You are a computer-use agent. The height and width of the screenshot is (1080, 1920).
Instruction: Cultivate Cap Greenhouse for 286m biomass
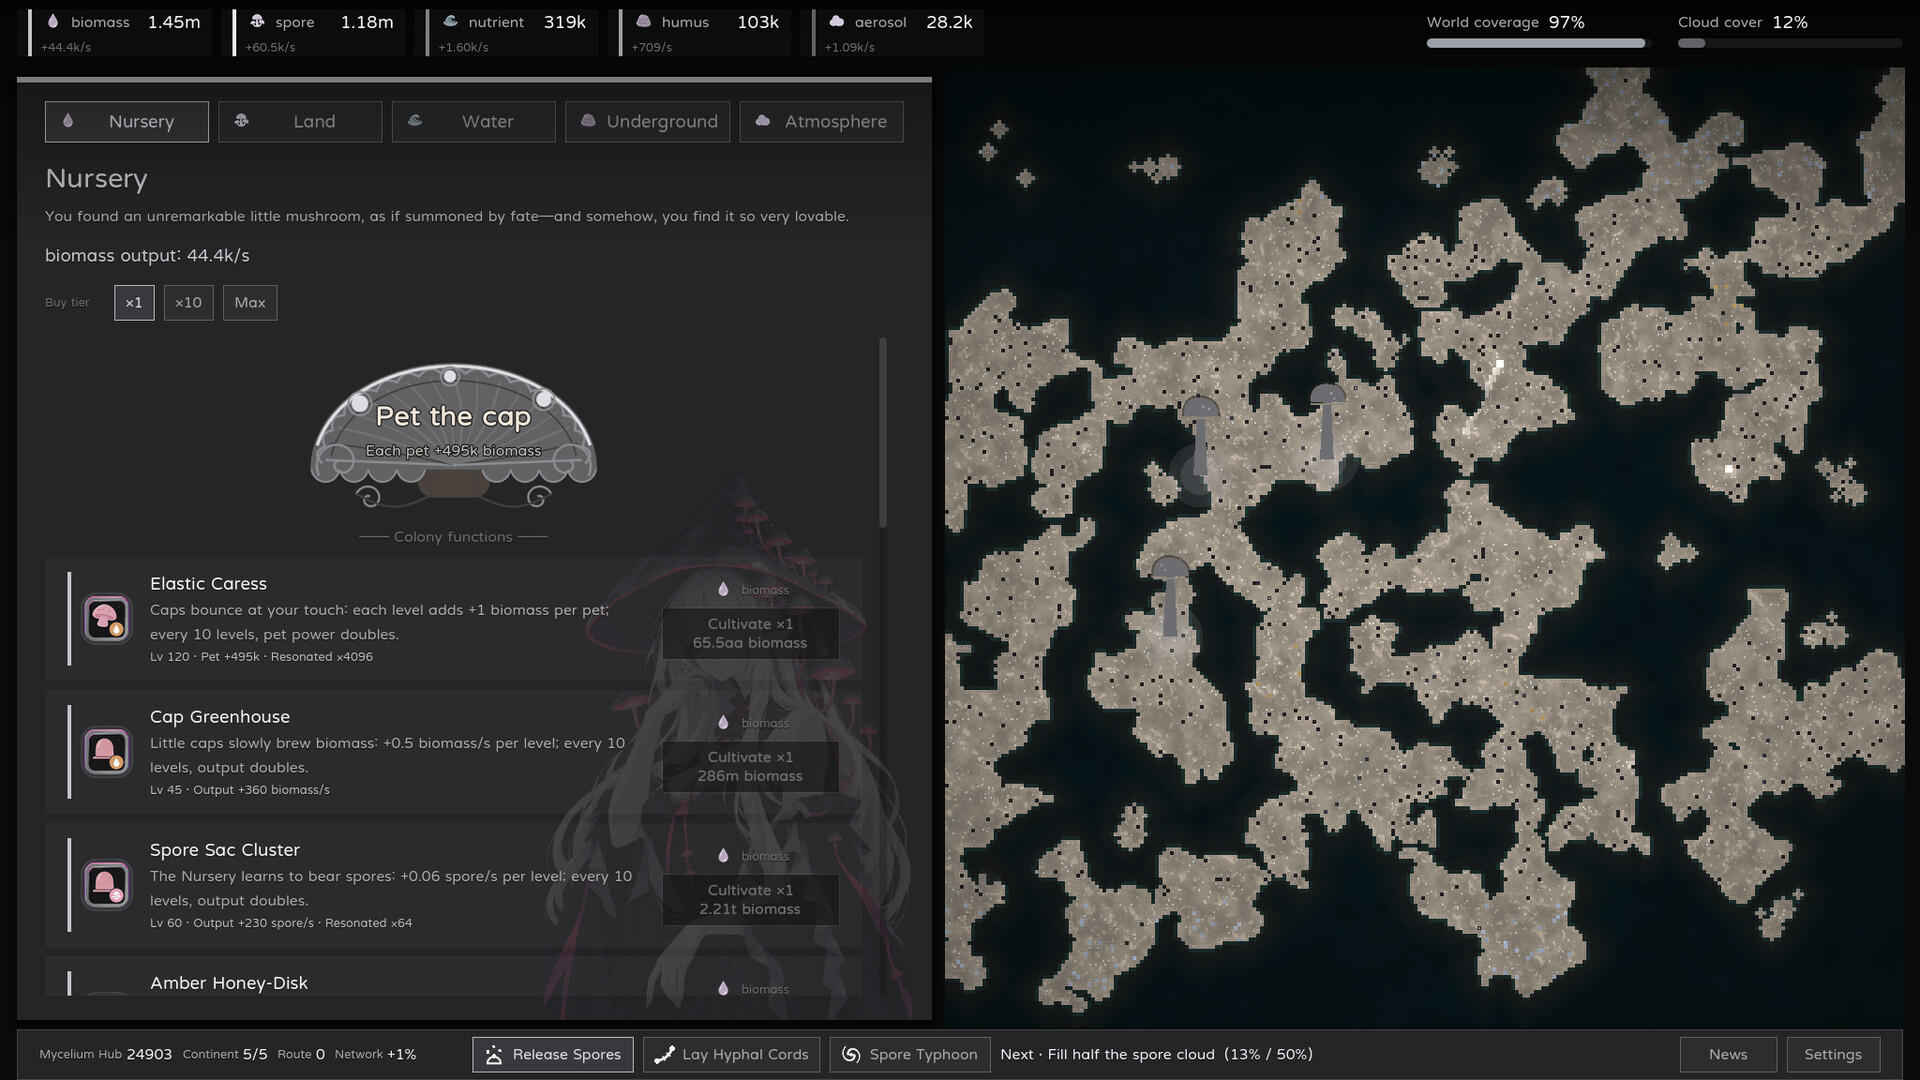750,766
